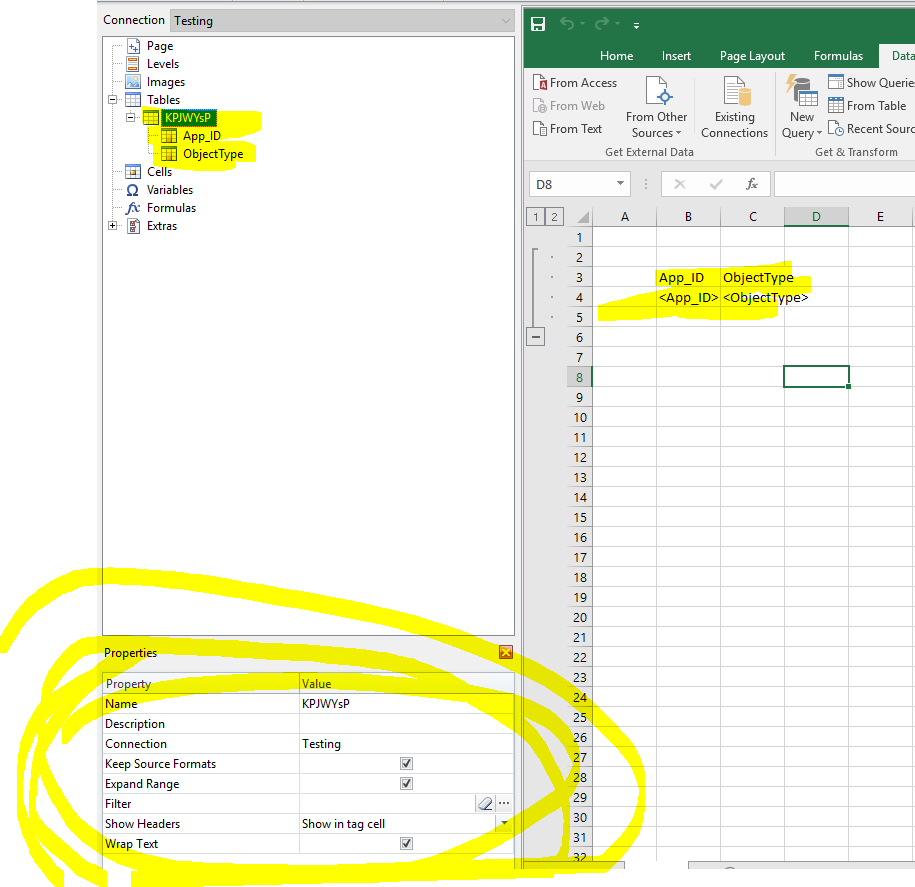Open the New Query icon
The image size is (915, 887).
click(801, 93)
